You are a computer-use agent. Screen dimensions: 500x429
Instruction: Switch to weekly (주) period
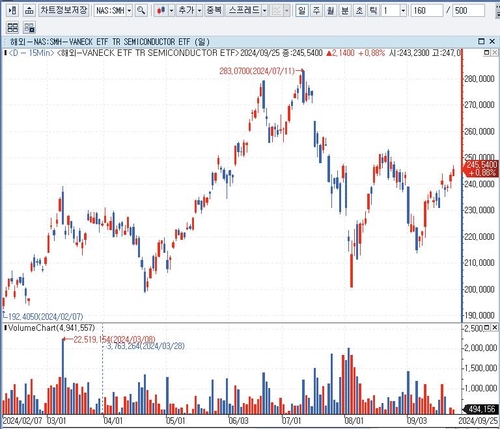click(x=316, y=11)
